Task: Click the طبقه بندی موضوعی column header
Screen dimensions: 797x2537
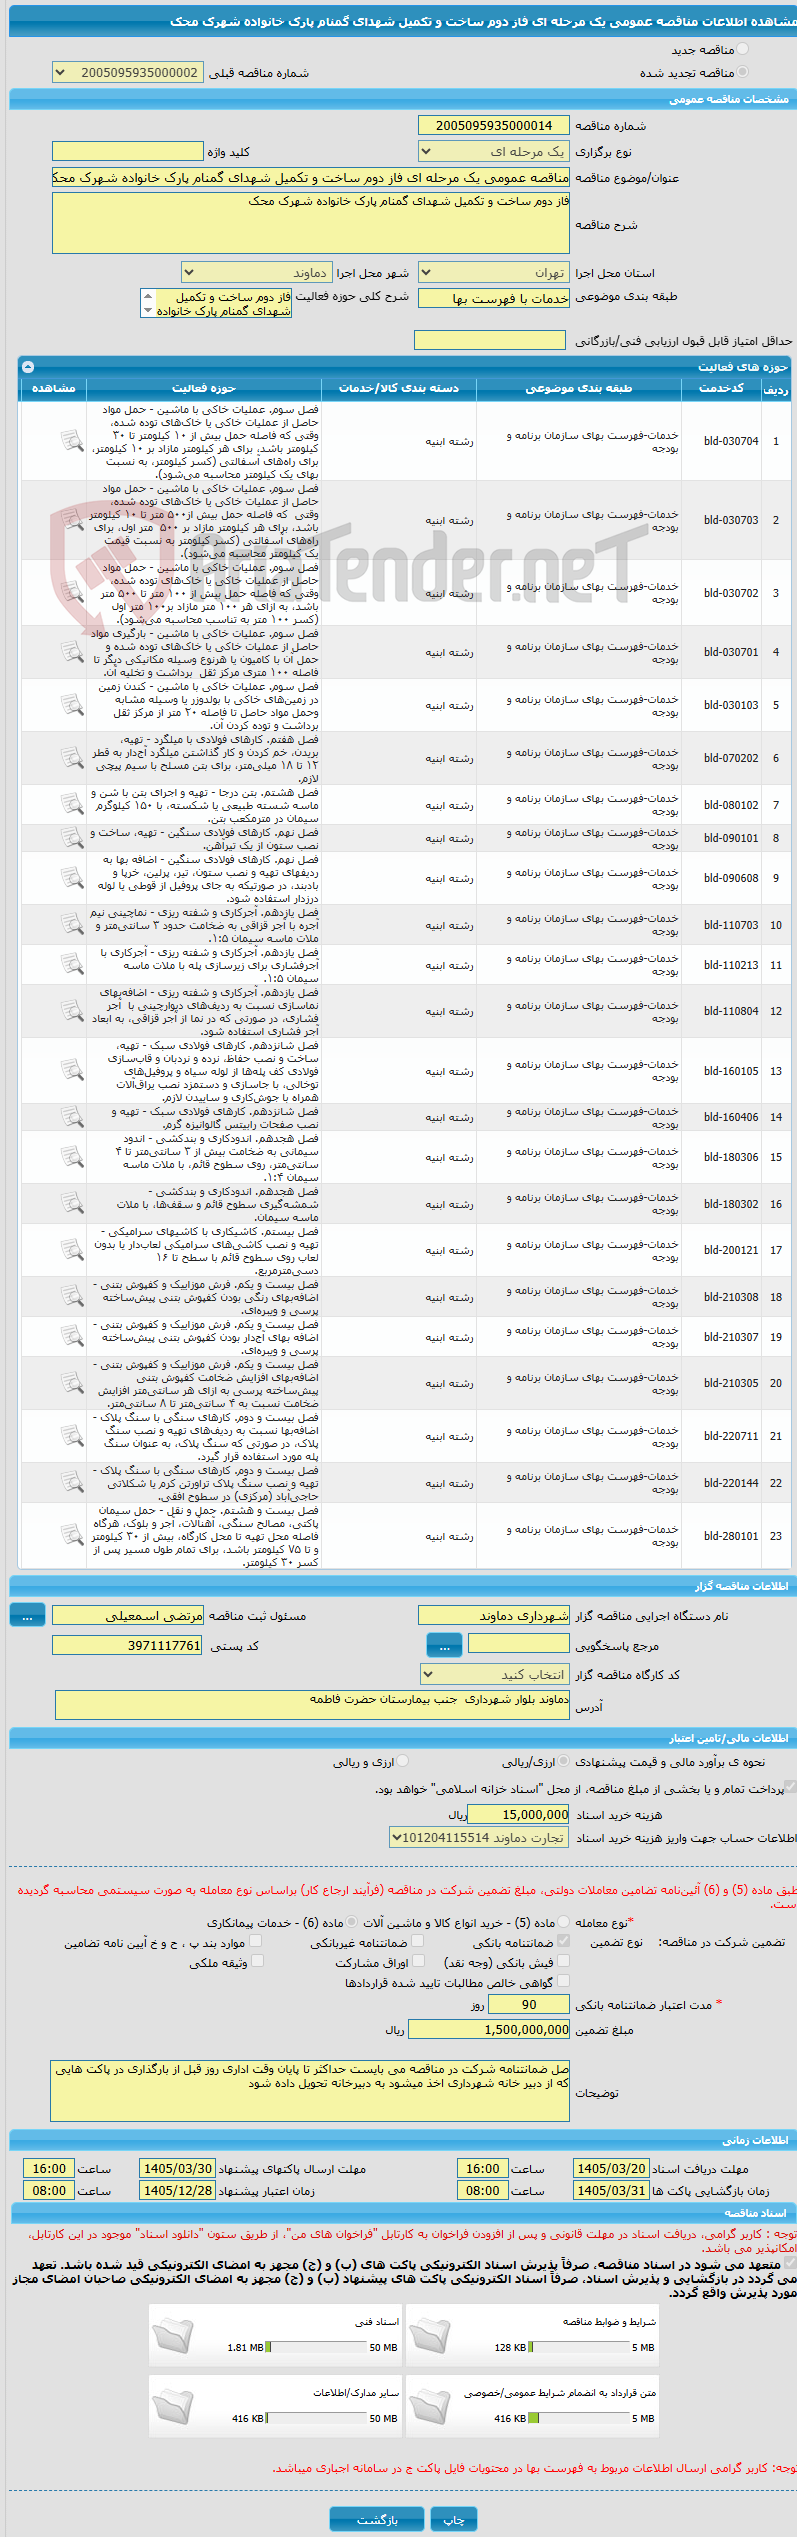Action: point(579,388)
